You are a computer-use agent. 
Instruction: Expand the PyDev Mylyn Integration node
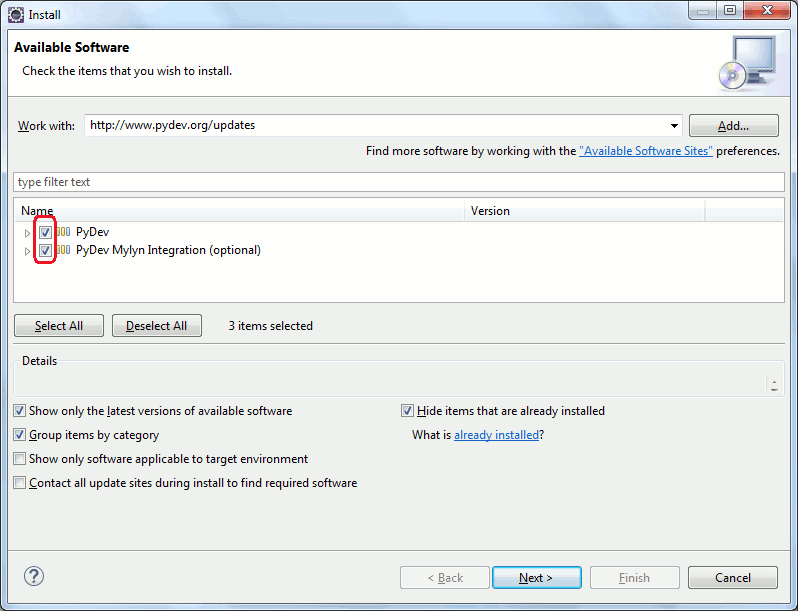click(27, 251)
